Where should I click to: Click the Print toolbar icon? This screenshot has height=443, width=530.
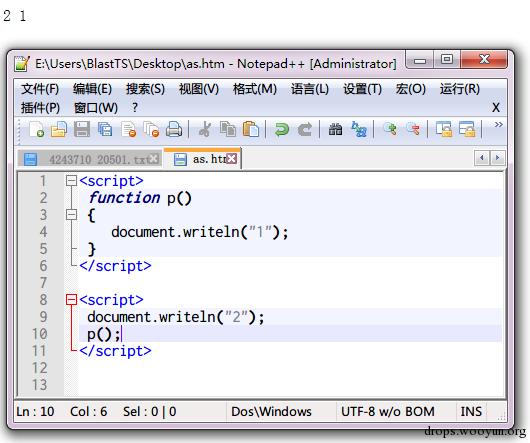(x=174, y=129)
